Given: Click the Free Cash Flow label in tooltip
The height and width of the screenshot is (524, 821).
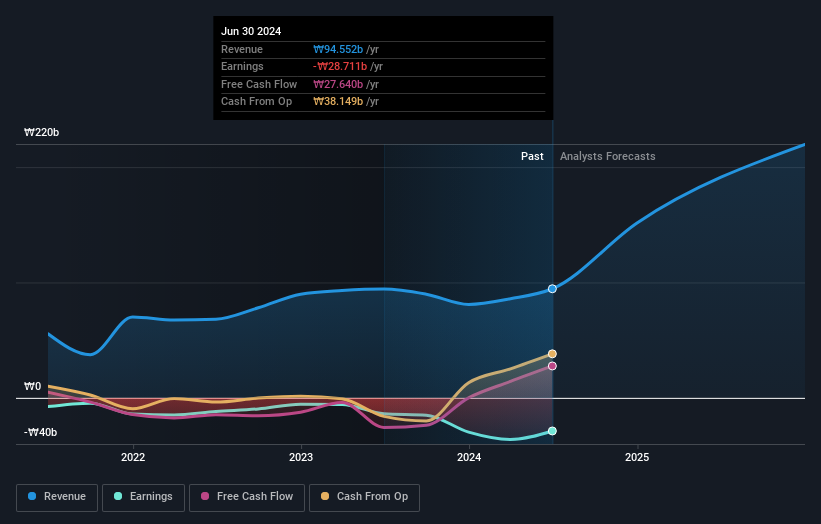Looking at the screenshot, I should pyautogui.click(x=259, y=84).
